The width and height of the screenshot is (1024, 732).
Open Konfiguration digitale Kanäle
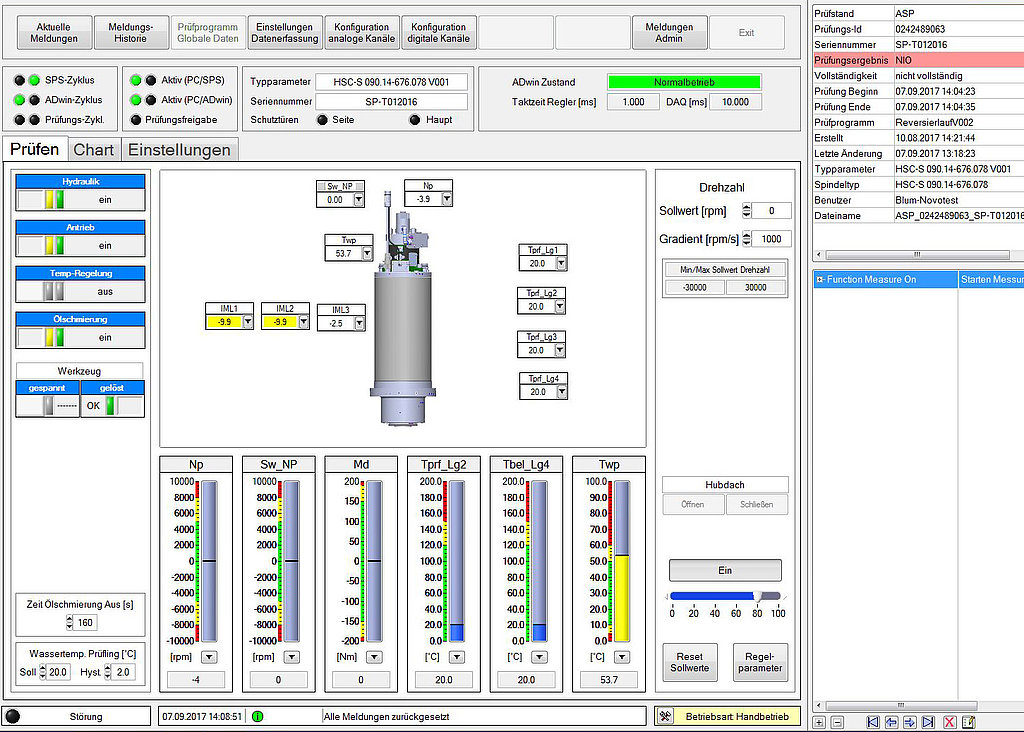(x=439, y=33)
